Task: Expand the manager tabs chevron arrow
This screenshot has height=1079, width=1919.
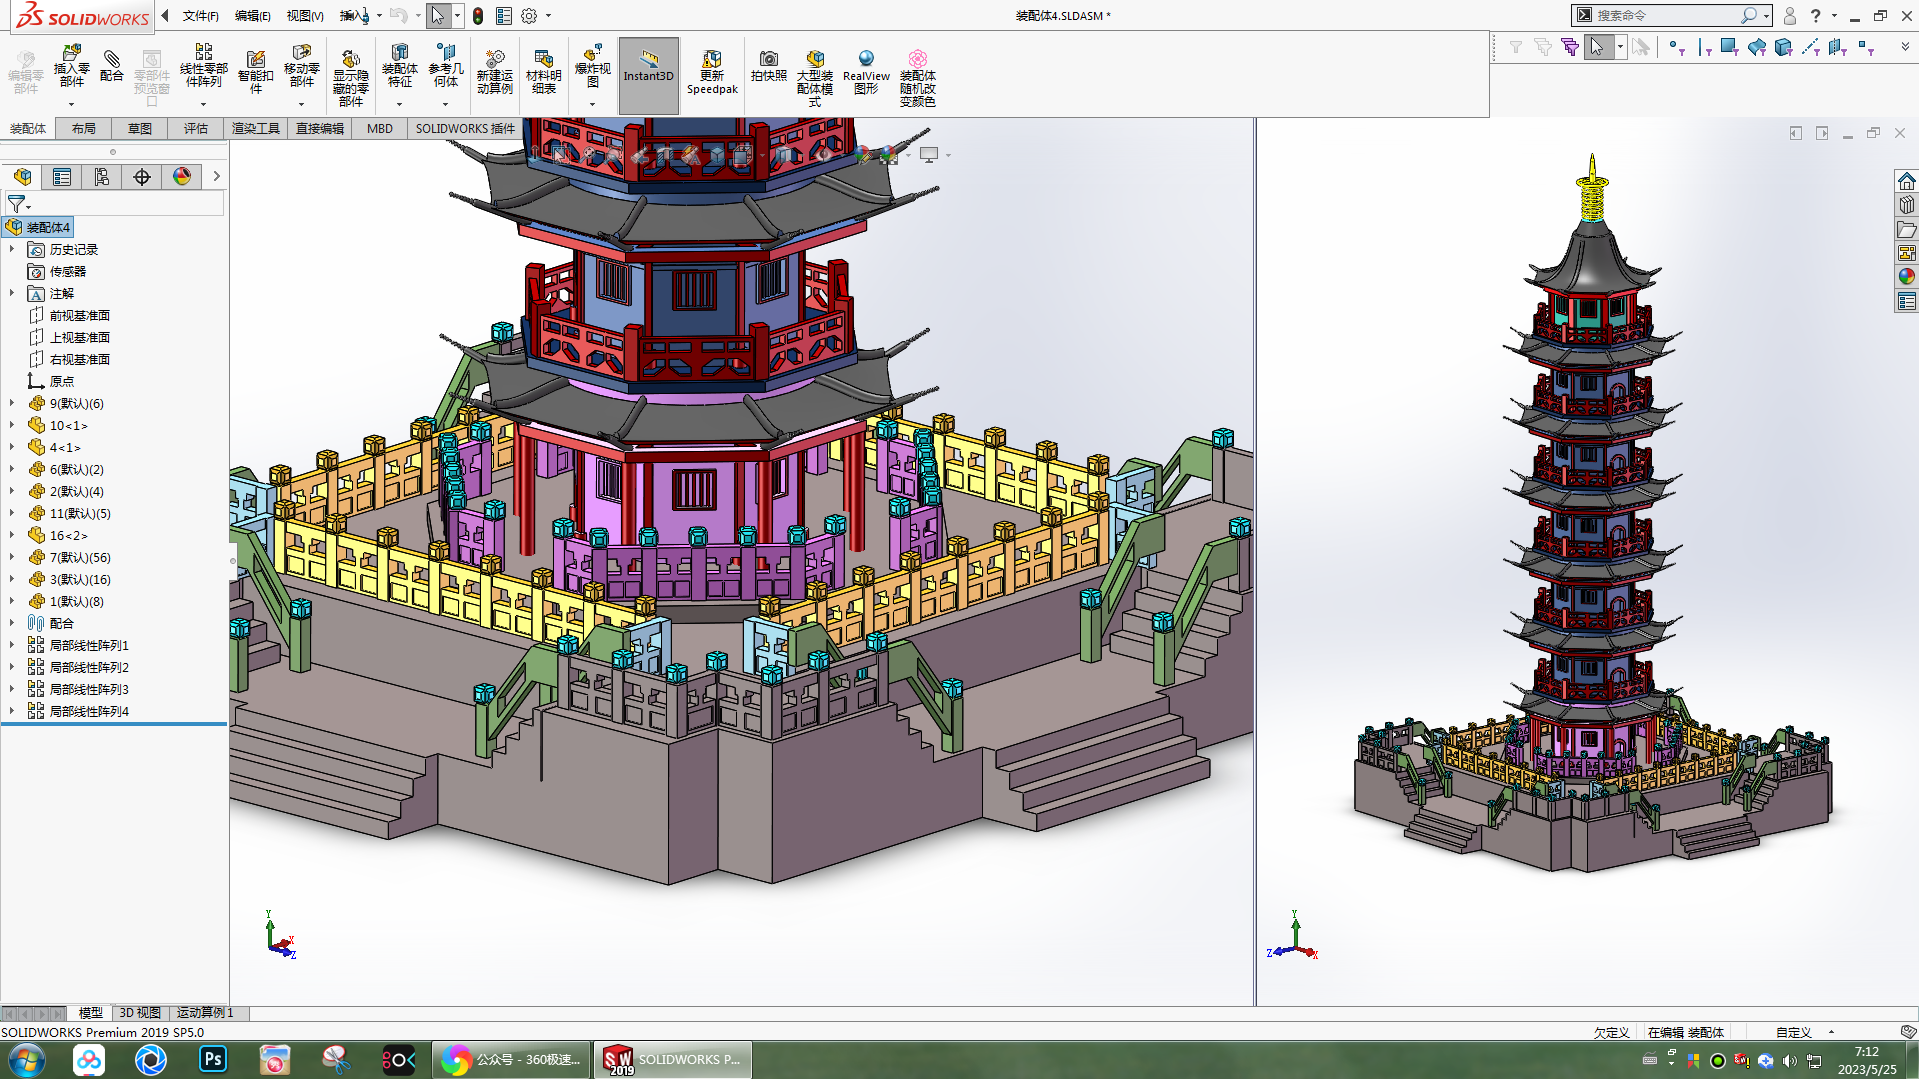Action: pos(216,177)
